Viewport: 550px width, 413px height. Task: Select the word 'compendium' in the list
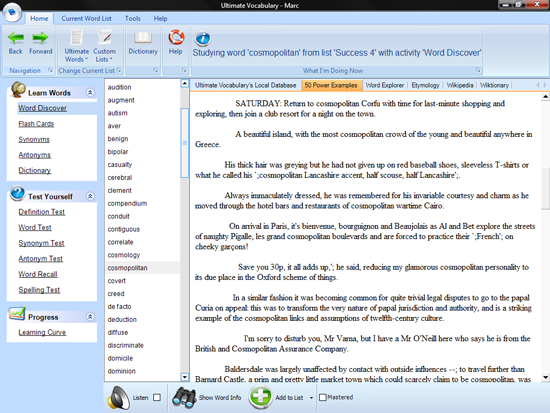pos(127,204)
